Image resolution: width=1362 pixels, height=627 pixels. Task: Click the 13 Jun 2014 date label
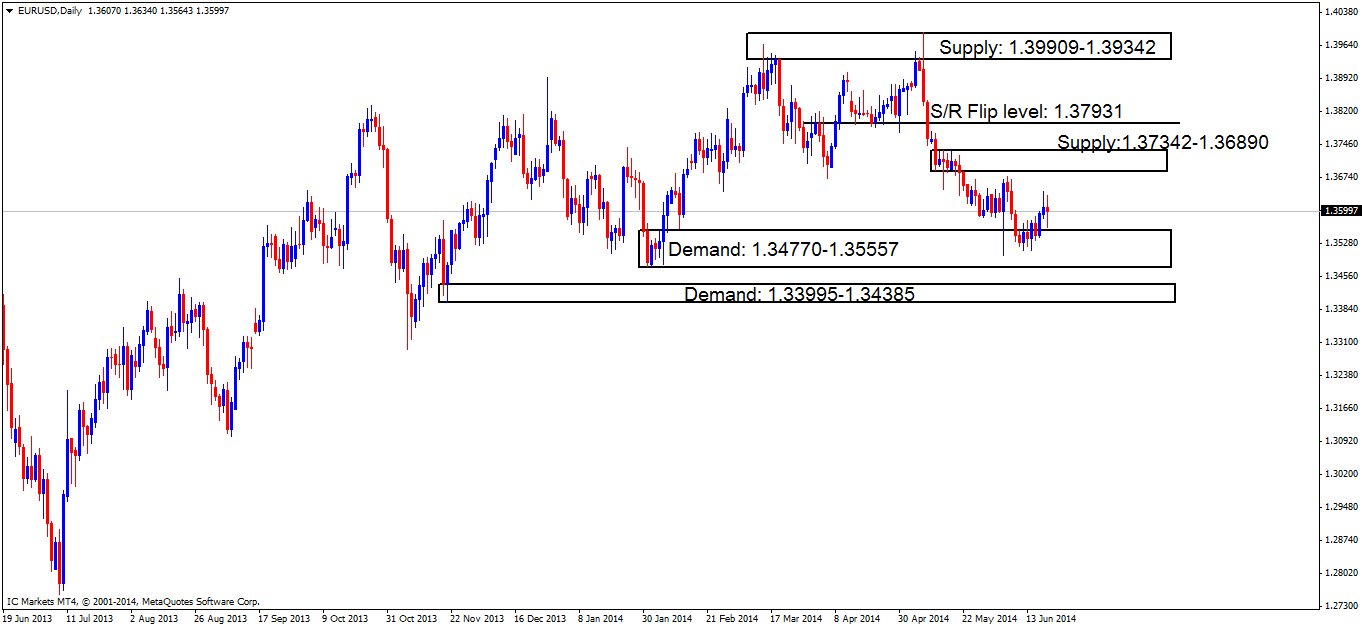click(1049, 619)
